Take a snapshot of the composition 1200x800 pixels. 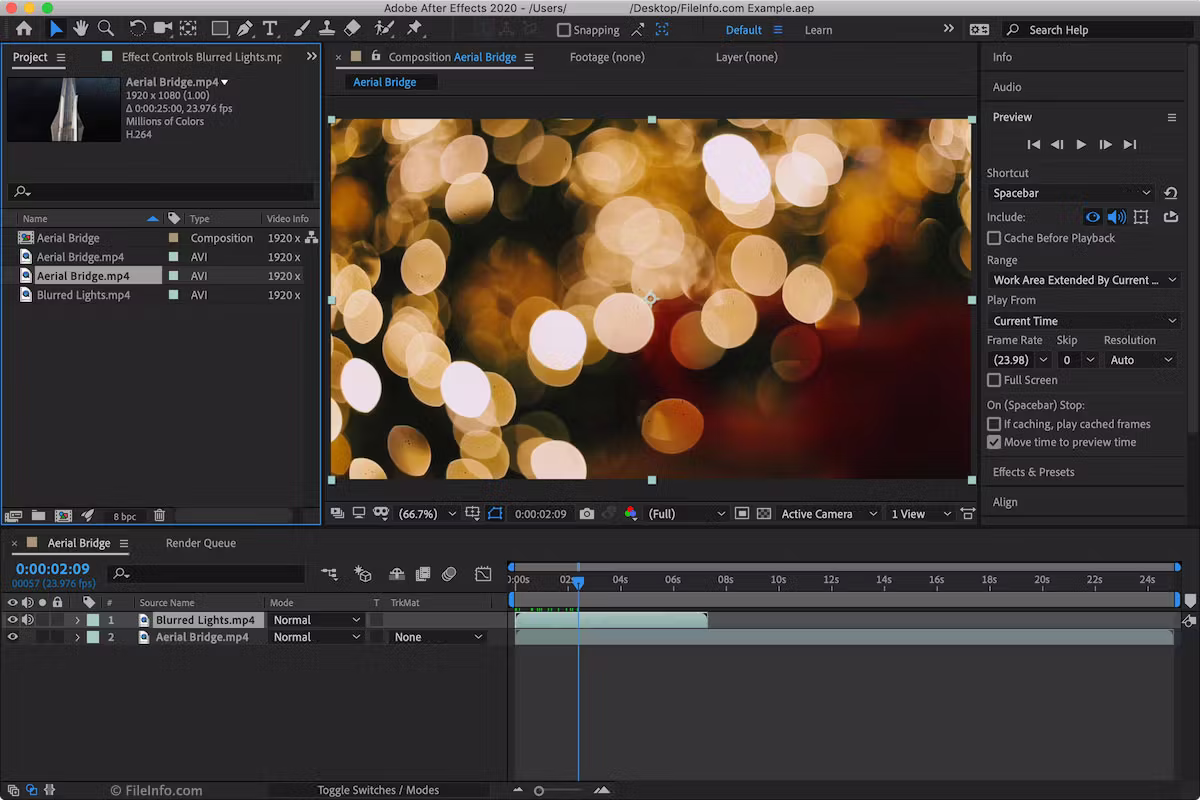[587, 513]
